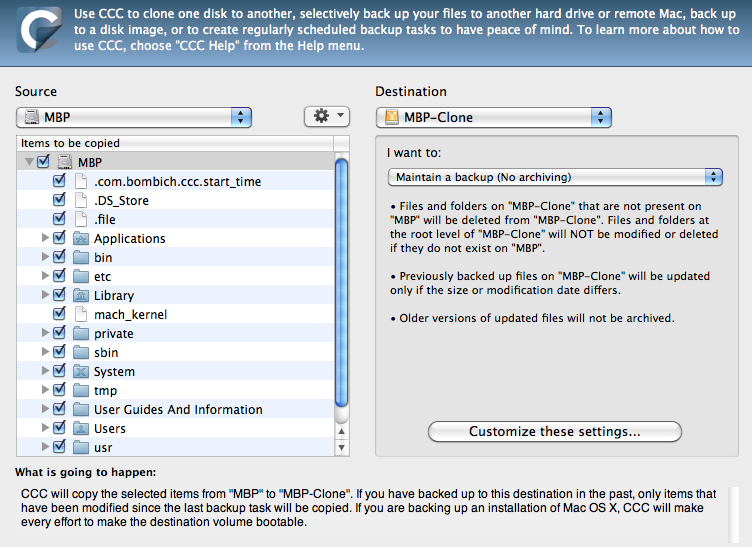752x547 pixels.
Task: Select the mach_kernel row name
Action: [x=130, y=314]
